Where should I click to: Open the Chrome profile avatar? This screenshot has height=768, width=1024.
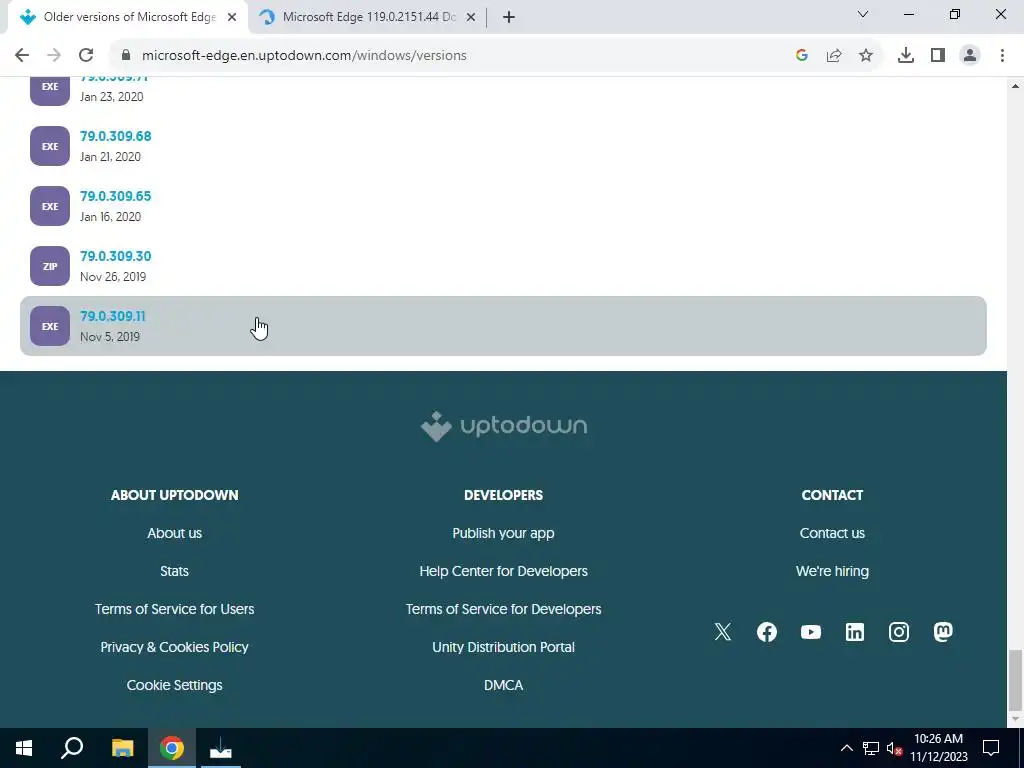click(970, 56)
